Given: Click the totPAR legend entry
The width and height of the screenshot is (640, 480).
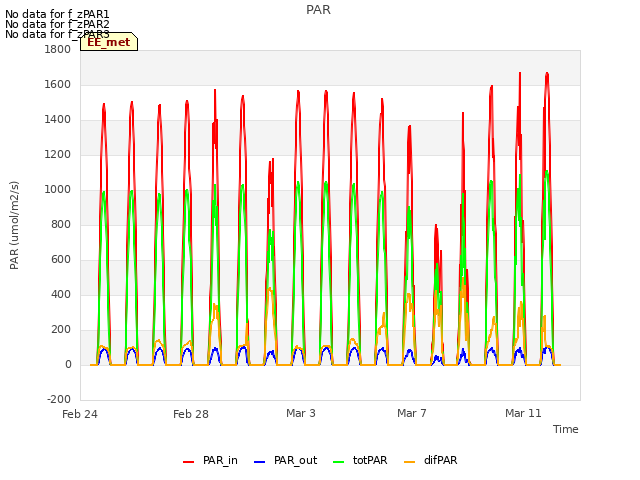Looking at the screenshot, I should tap(360, 460).
